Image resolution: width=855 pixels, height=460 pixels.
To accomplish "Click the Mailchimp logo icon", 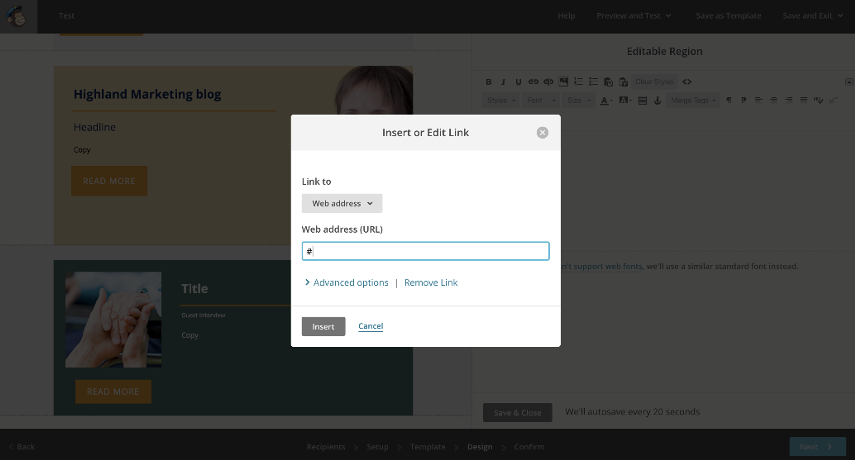I will (x=18, y=16).
